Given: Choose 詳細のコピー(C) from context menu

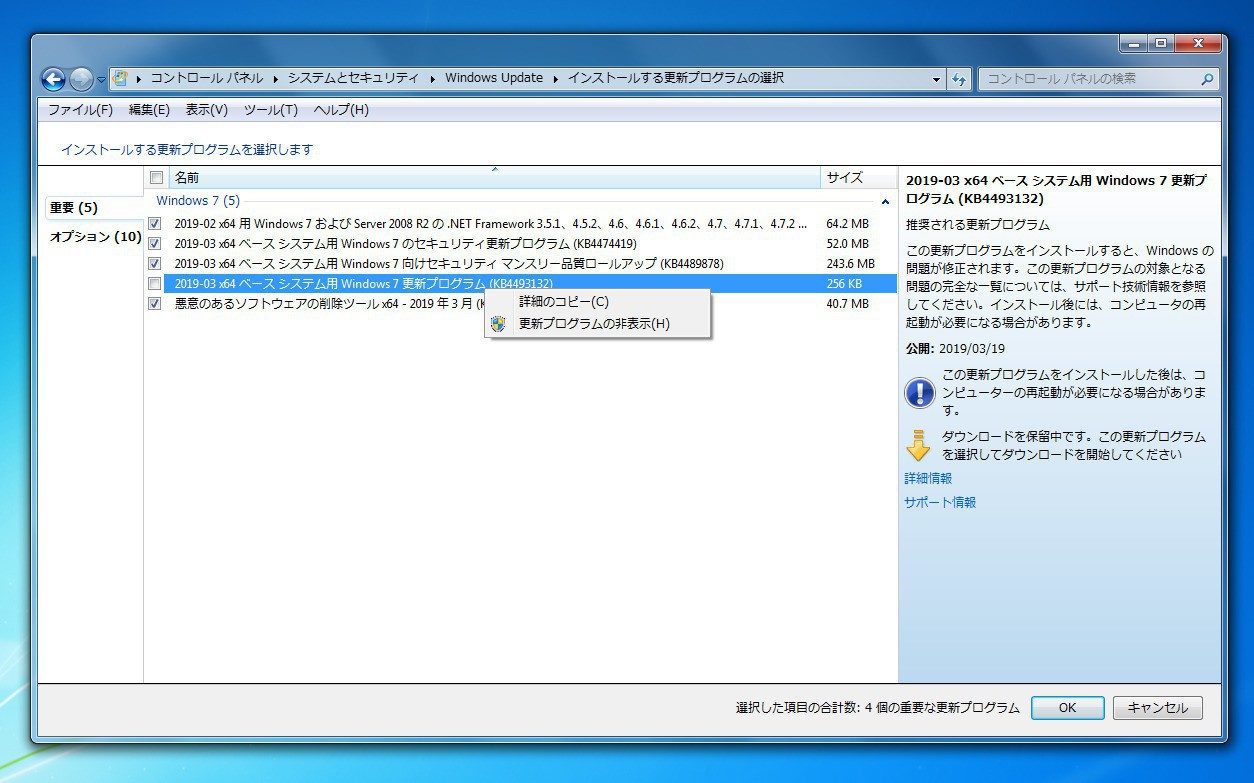Looking at the screenshot, I should point(598,302).
